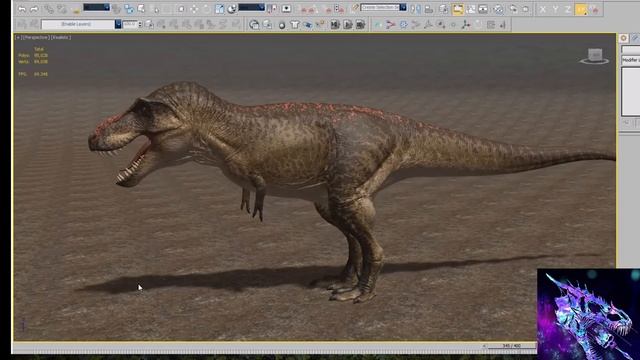Screen dimensions: 640x360
Task: Click the Mirror tool icon
Action: click(416, 9)
